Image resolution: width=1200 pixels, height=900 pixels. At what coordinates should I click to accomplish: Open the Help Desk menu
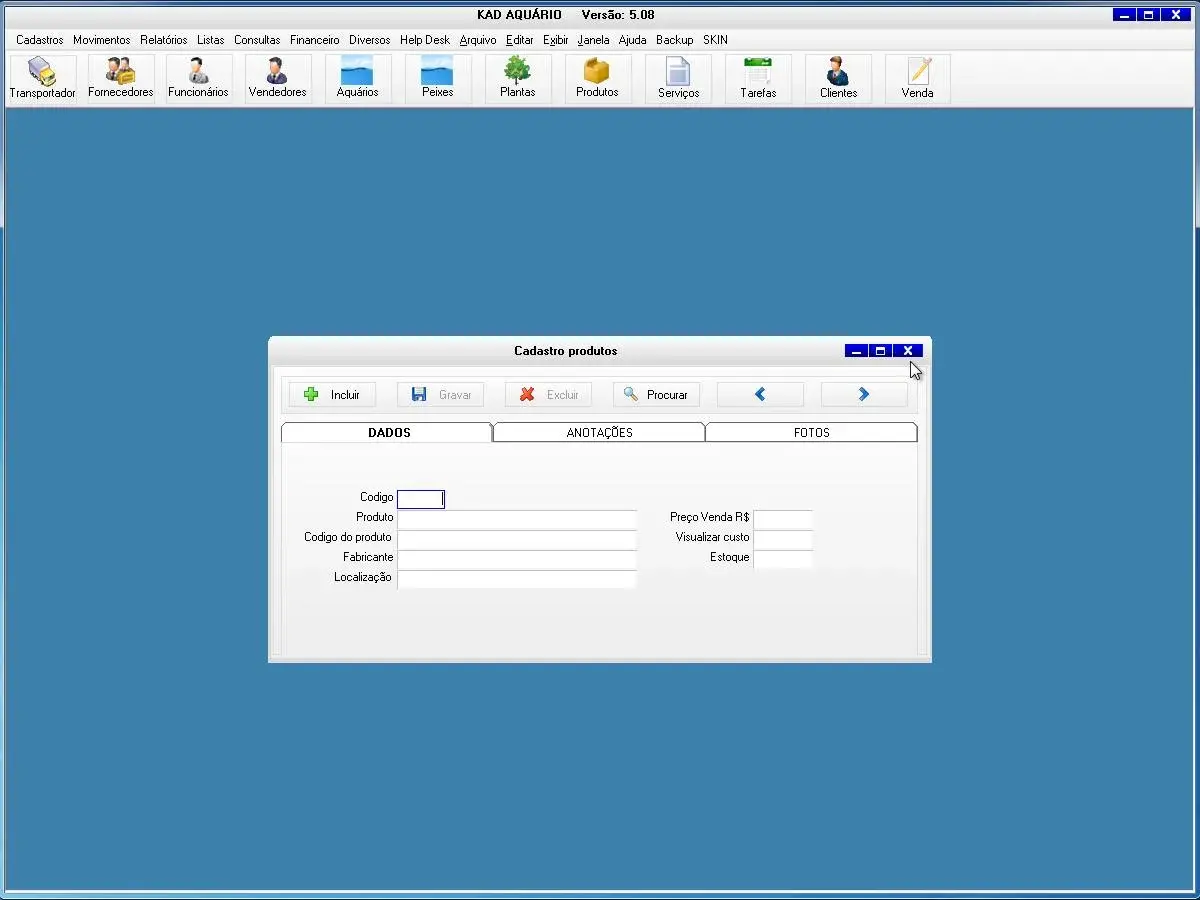coord(425,40)
